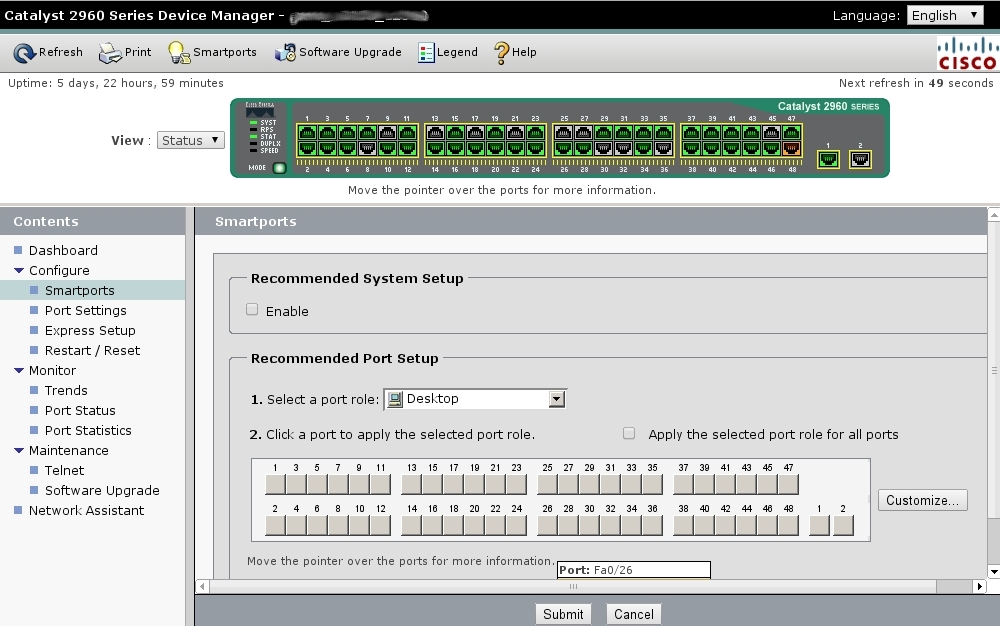Select port 17 on the switch front panel image
1000x626 pixels.
475,133
